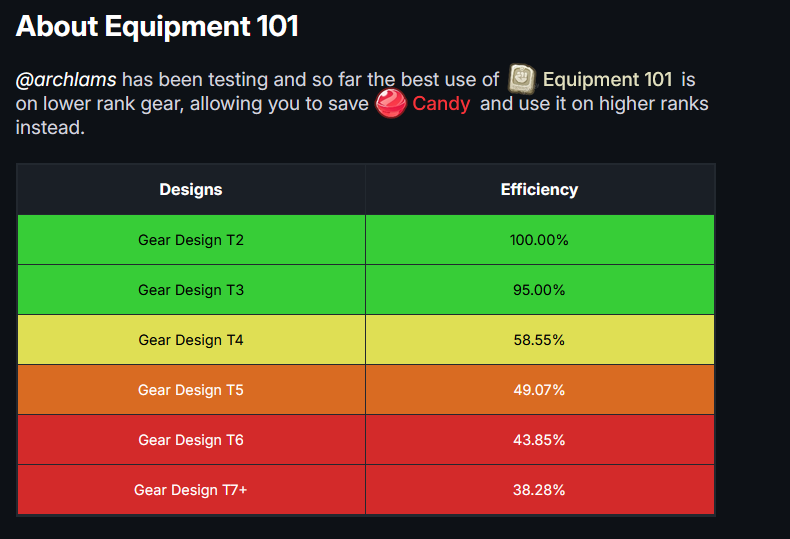This screenshot has height=539, width=790.
Task: Select the Gear Design T4 cell
Action: (191, 340)
